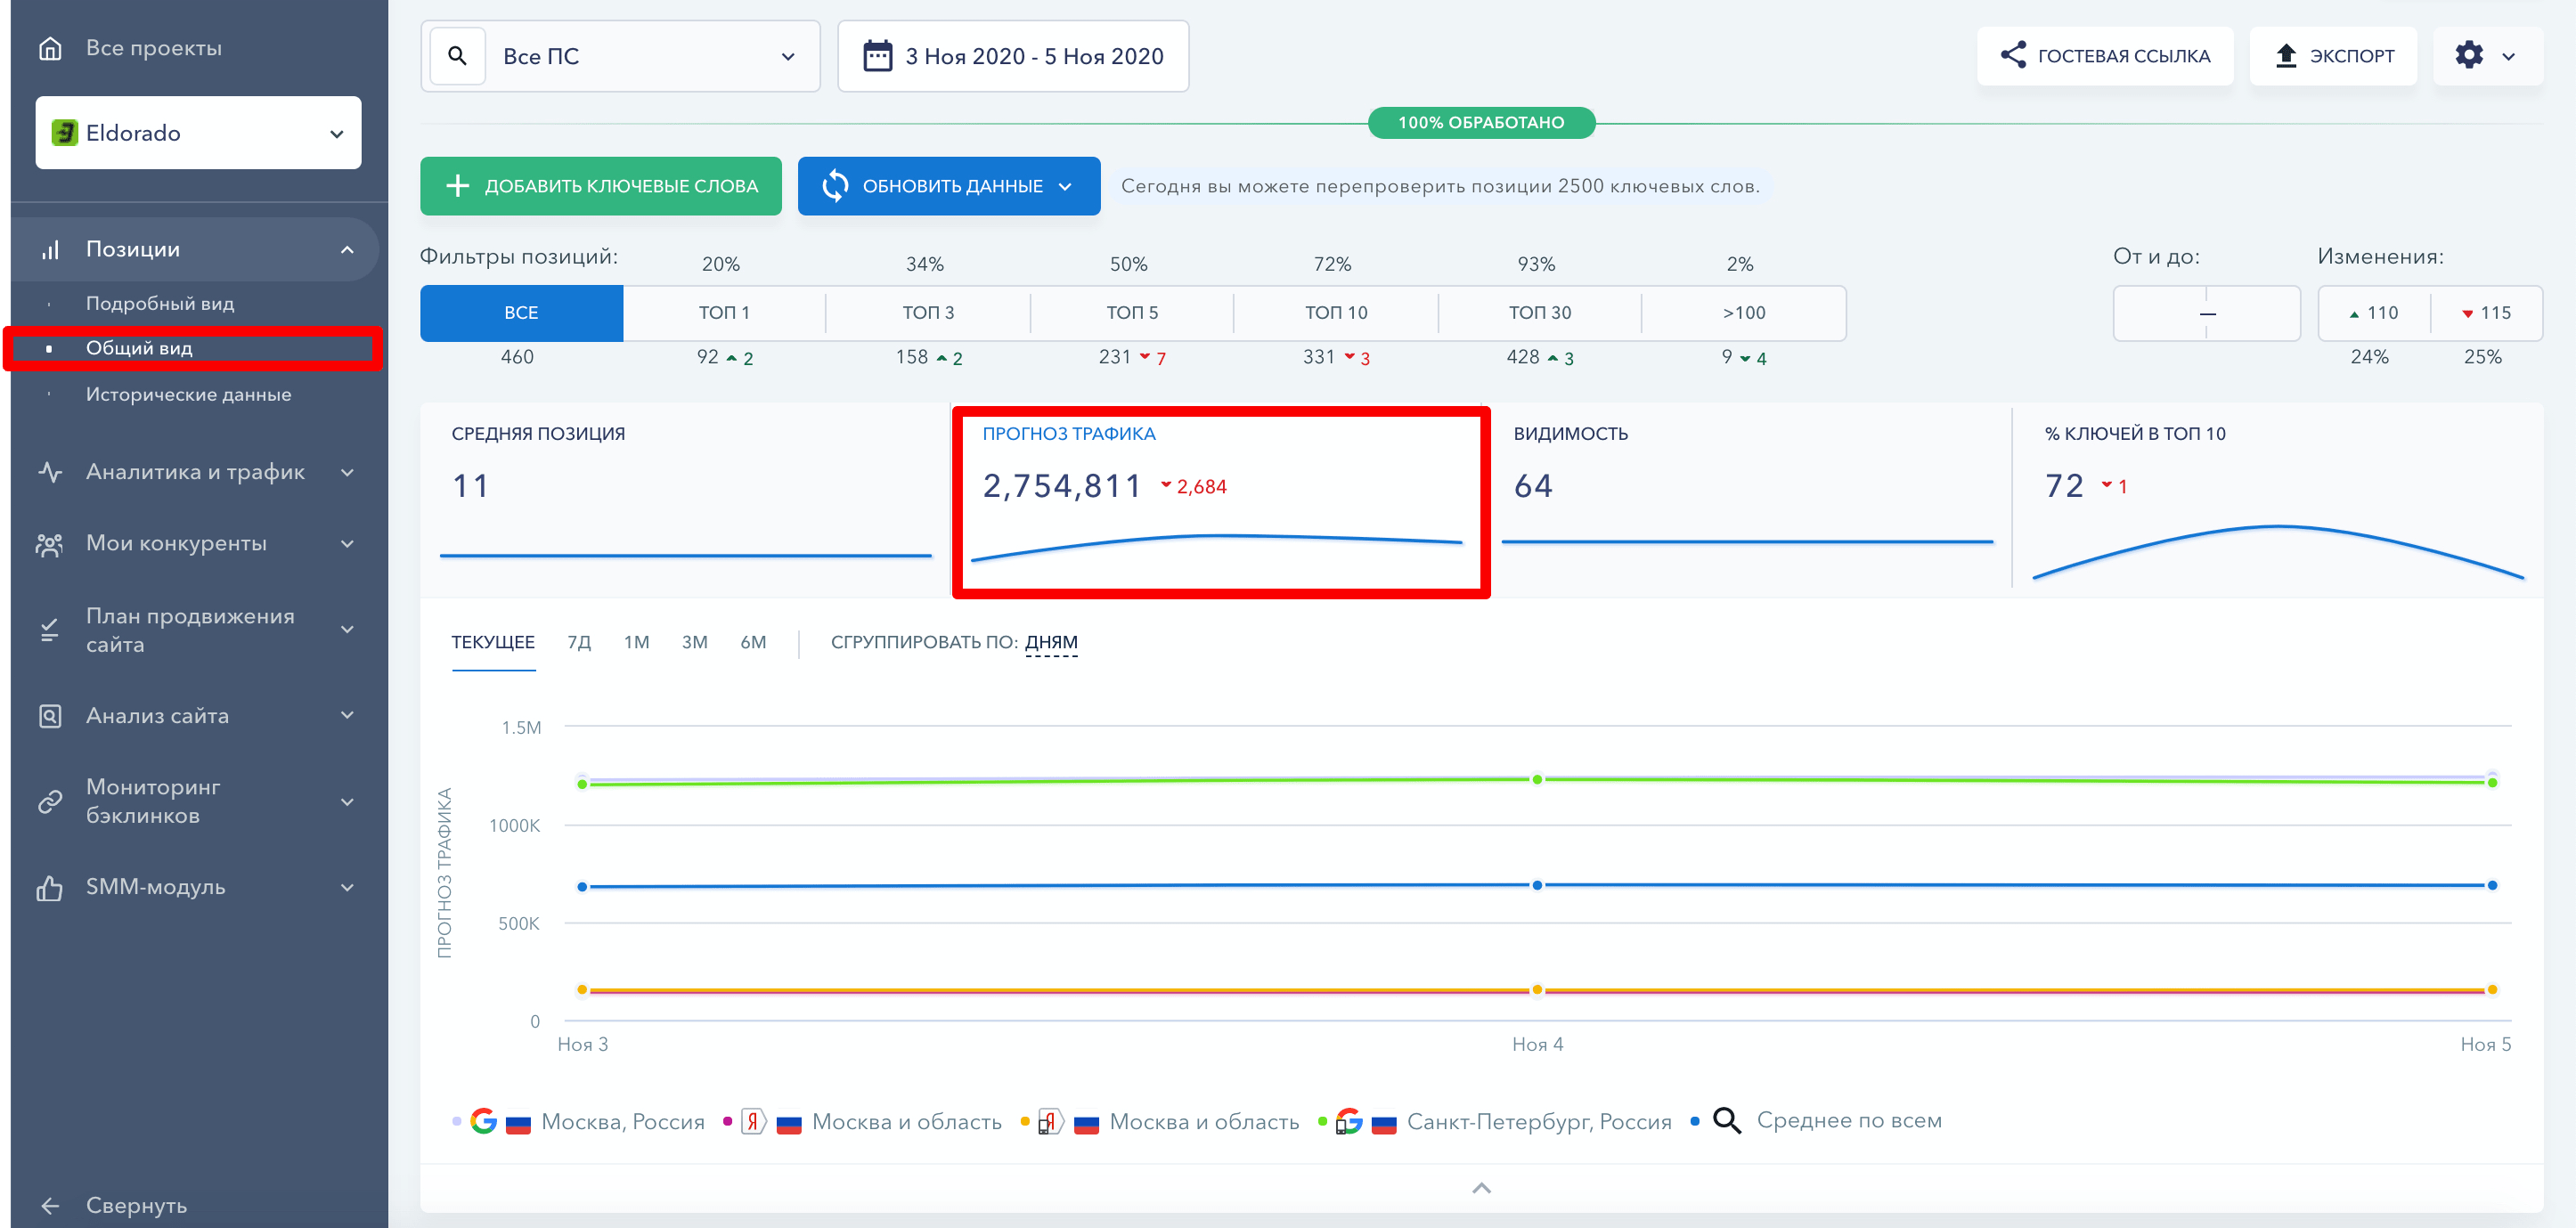Image resolution: width=2576 pixels, height=1228 pixels.
Task: Open Общий вид in sidebar
Action: [x=139, y=349]
